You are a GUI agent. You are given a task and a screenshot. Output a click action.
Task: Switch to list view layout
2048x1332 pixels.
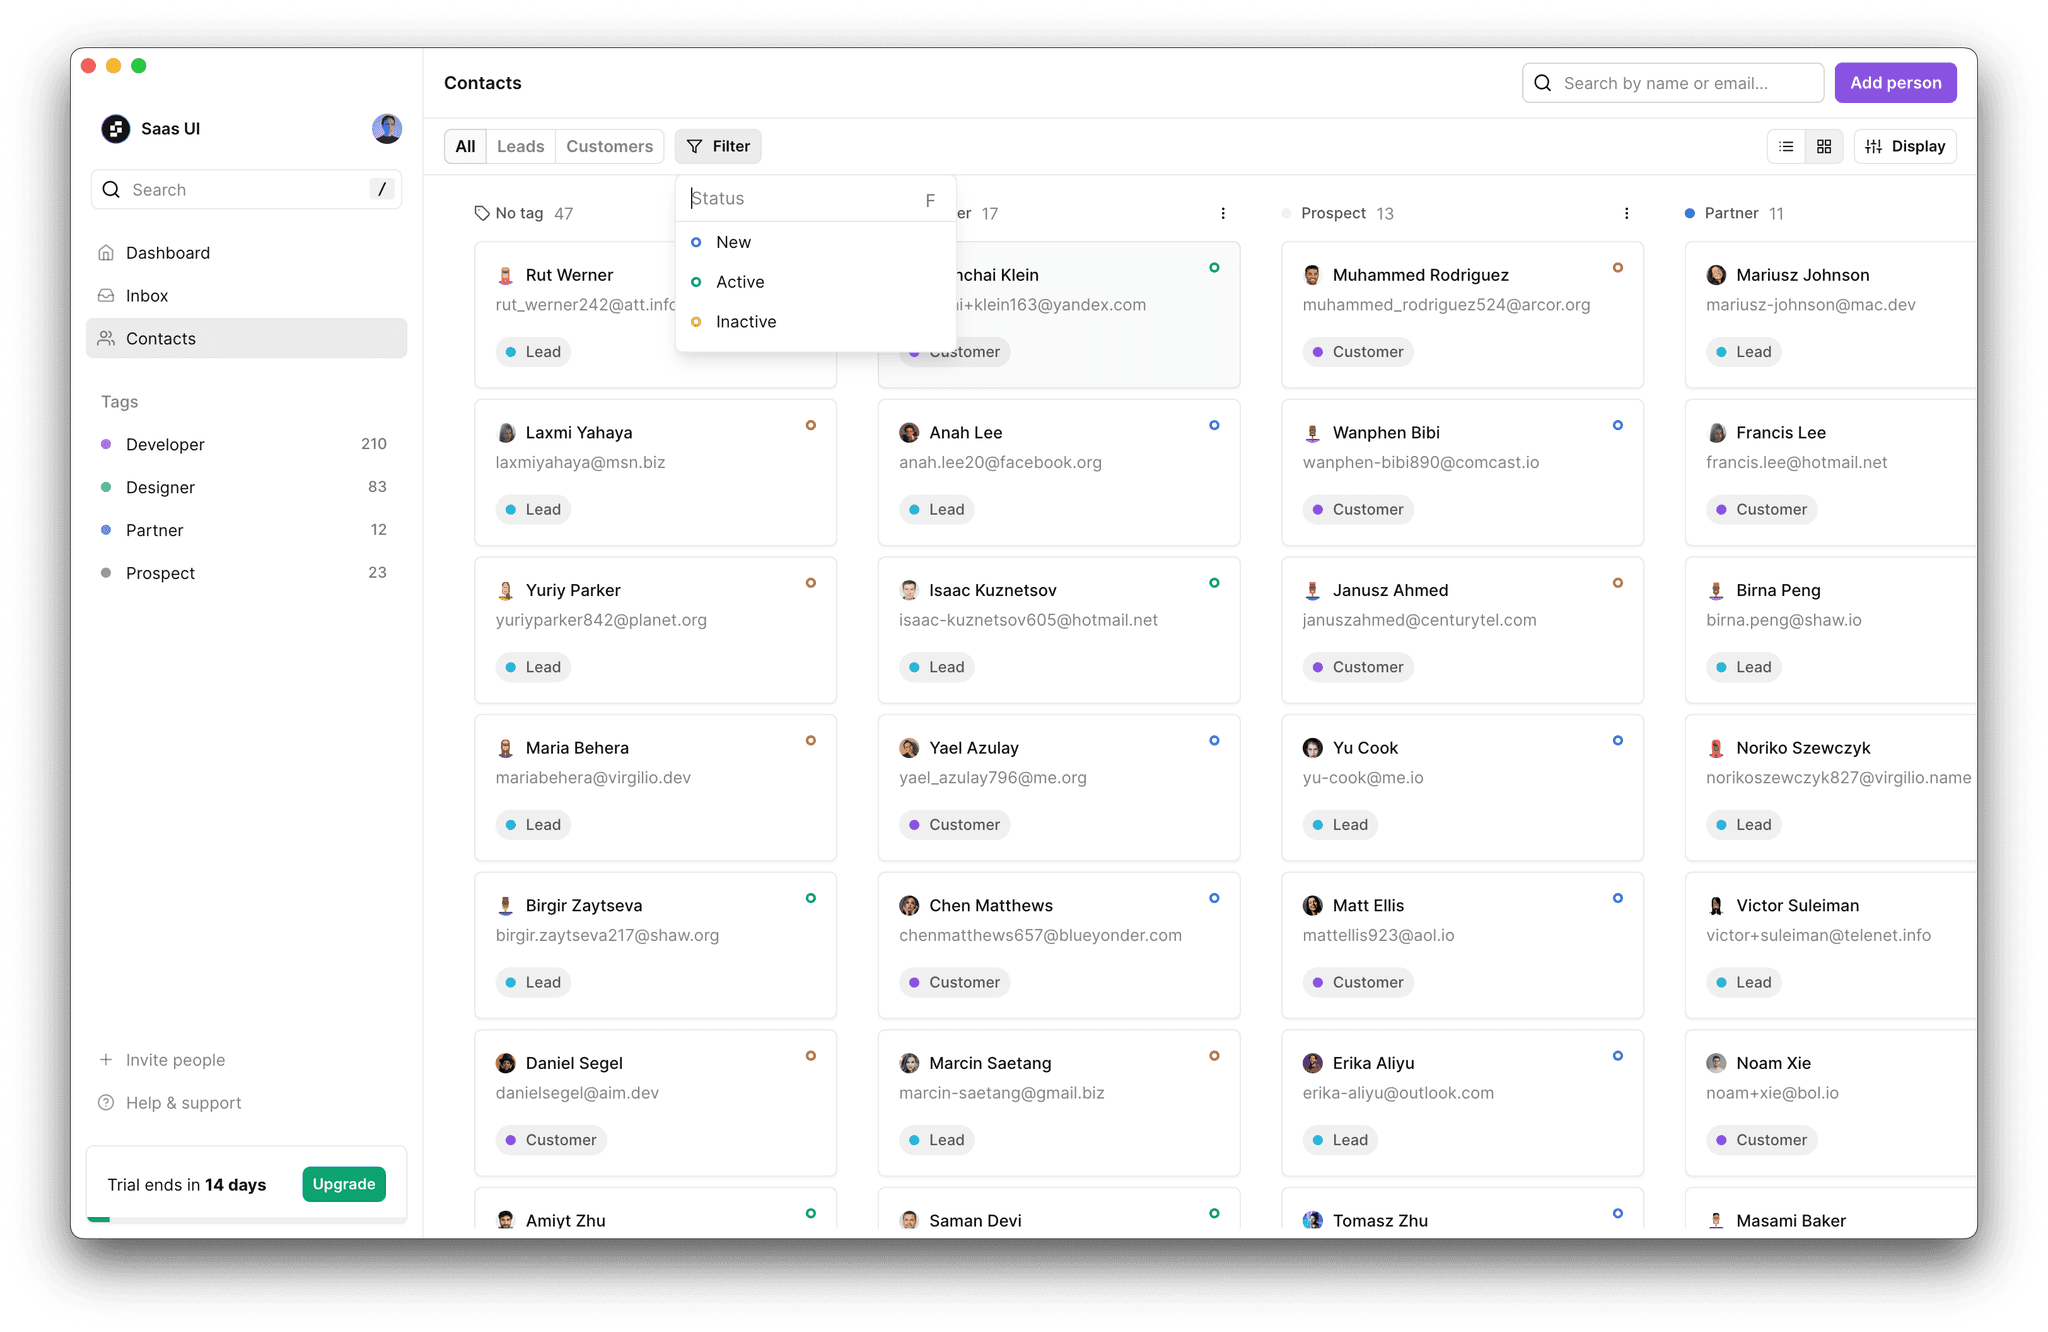[x=1786, y=146]
